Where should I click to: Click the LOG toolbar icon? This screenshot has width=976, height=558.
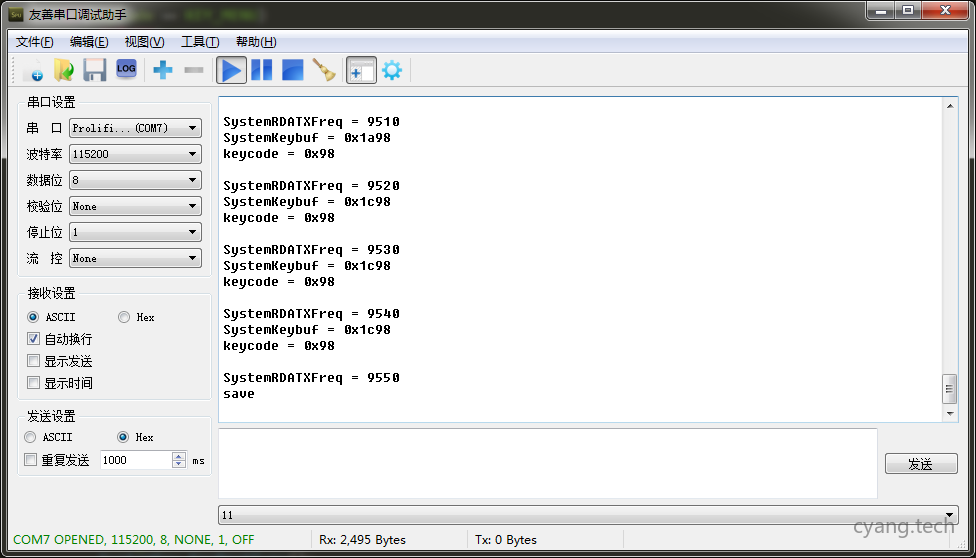[126, 70]
